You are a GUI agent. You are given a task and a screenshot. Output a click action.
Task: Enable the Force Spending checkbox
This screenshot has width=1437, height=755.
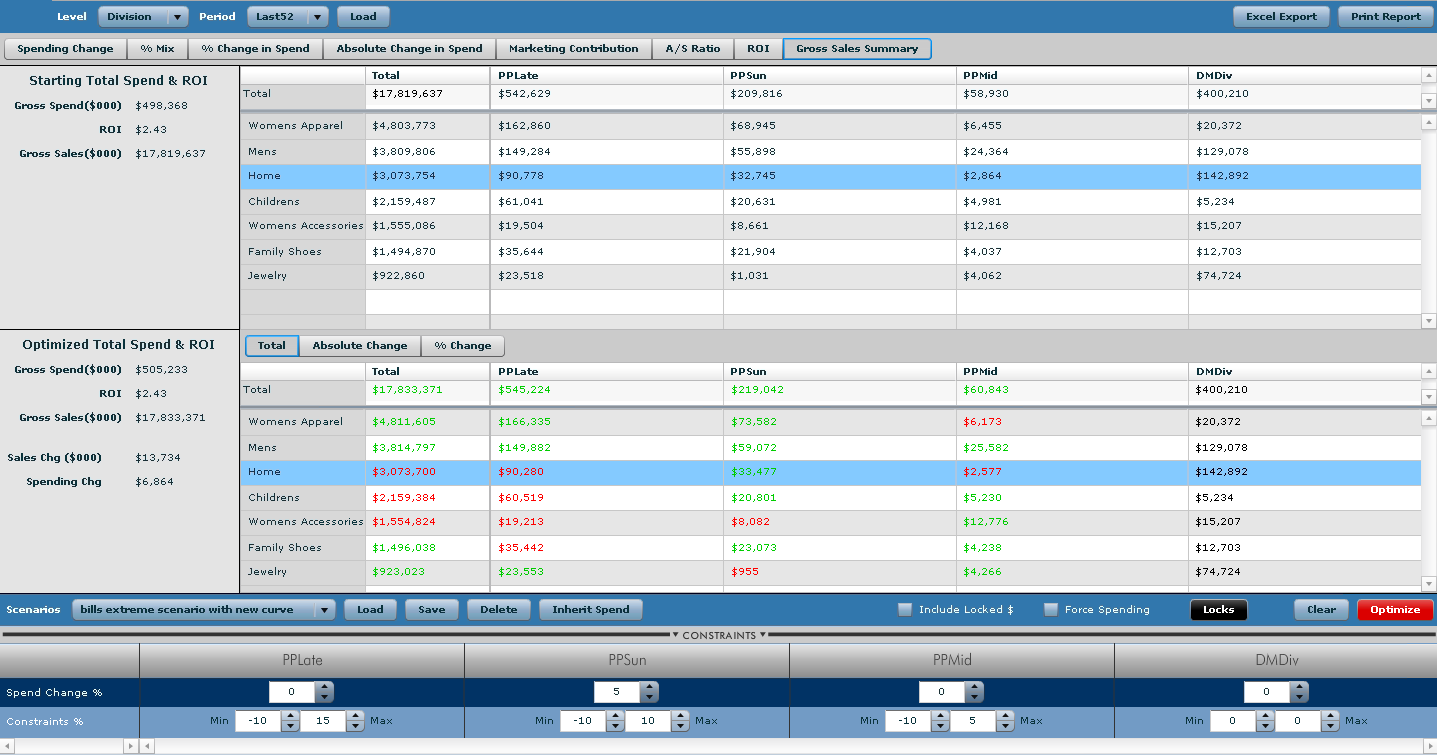tap(1051, 609)
